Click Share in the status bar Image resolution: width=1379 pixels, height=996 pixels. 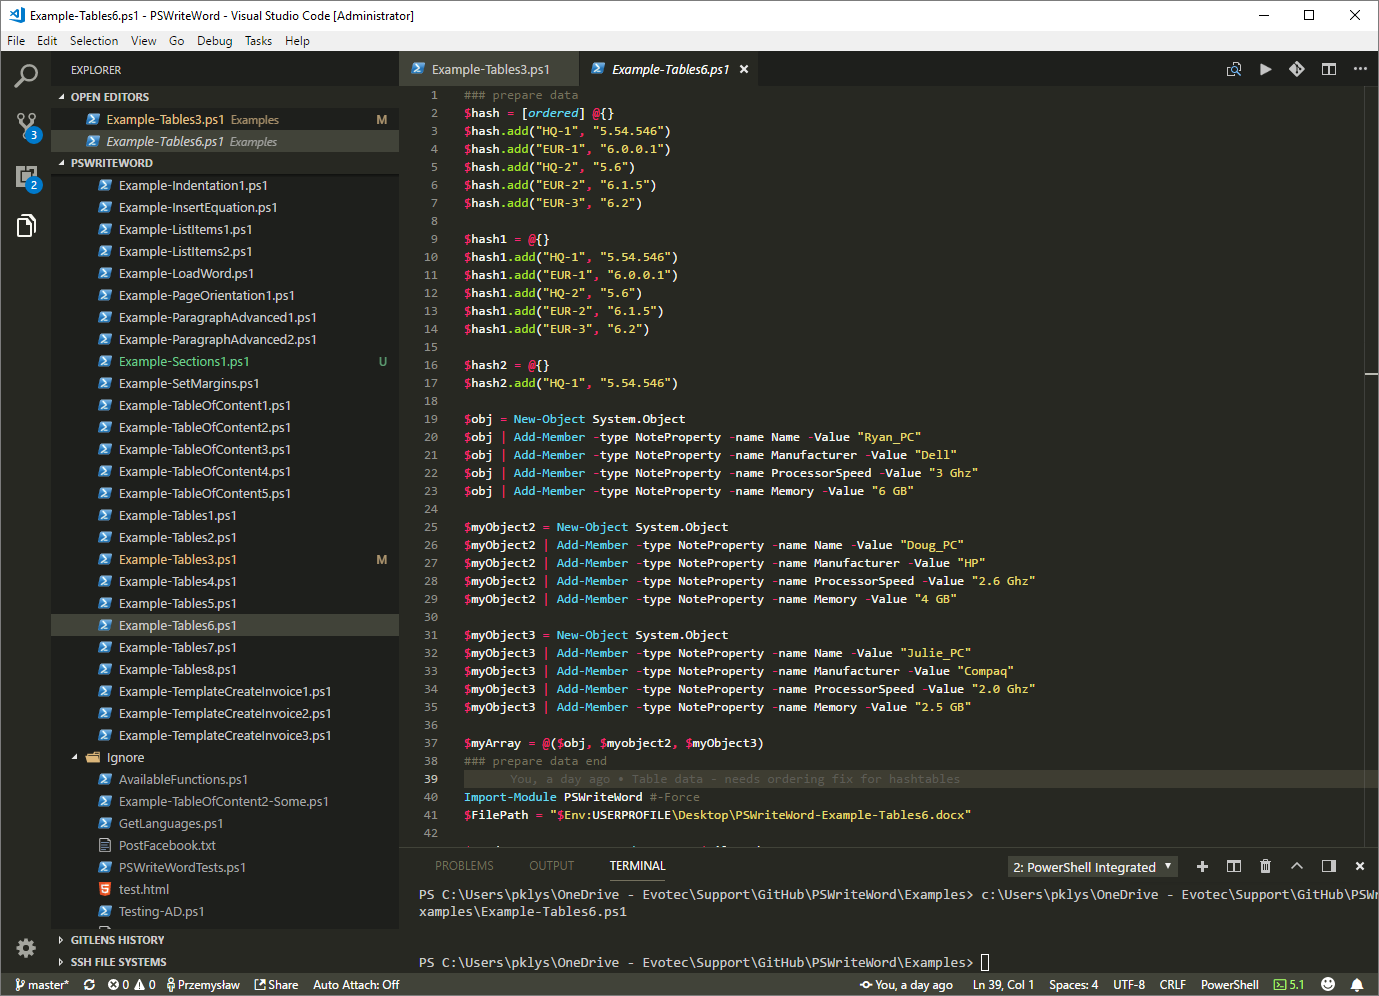(x=276, y=984)
